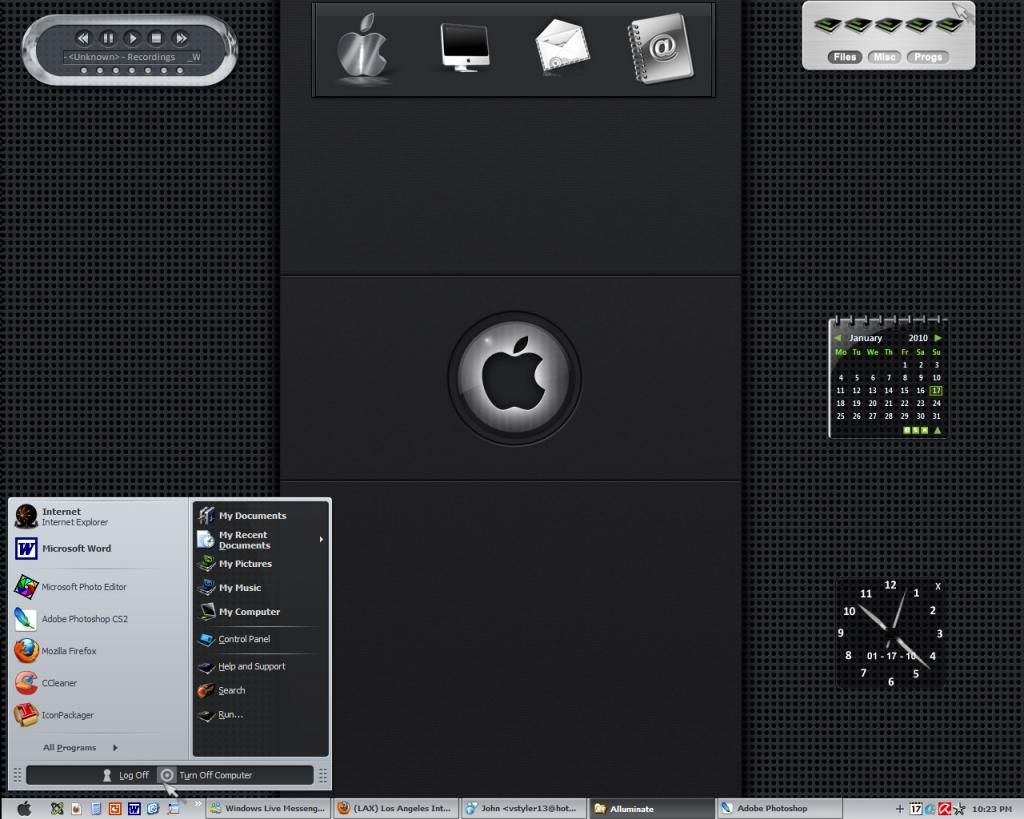
Task: Select day 25 in the January calendar
Action: 840,416
